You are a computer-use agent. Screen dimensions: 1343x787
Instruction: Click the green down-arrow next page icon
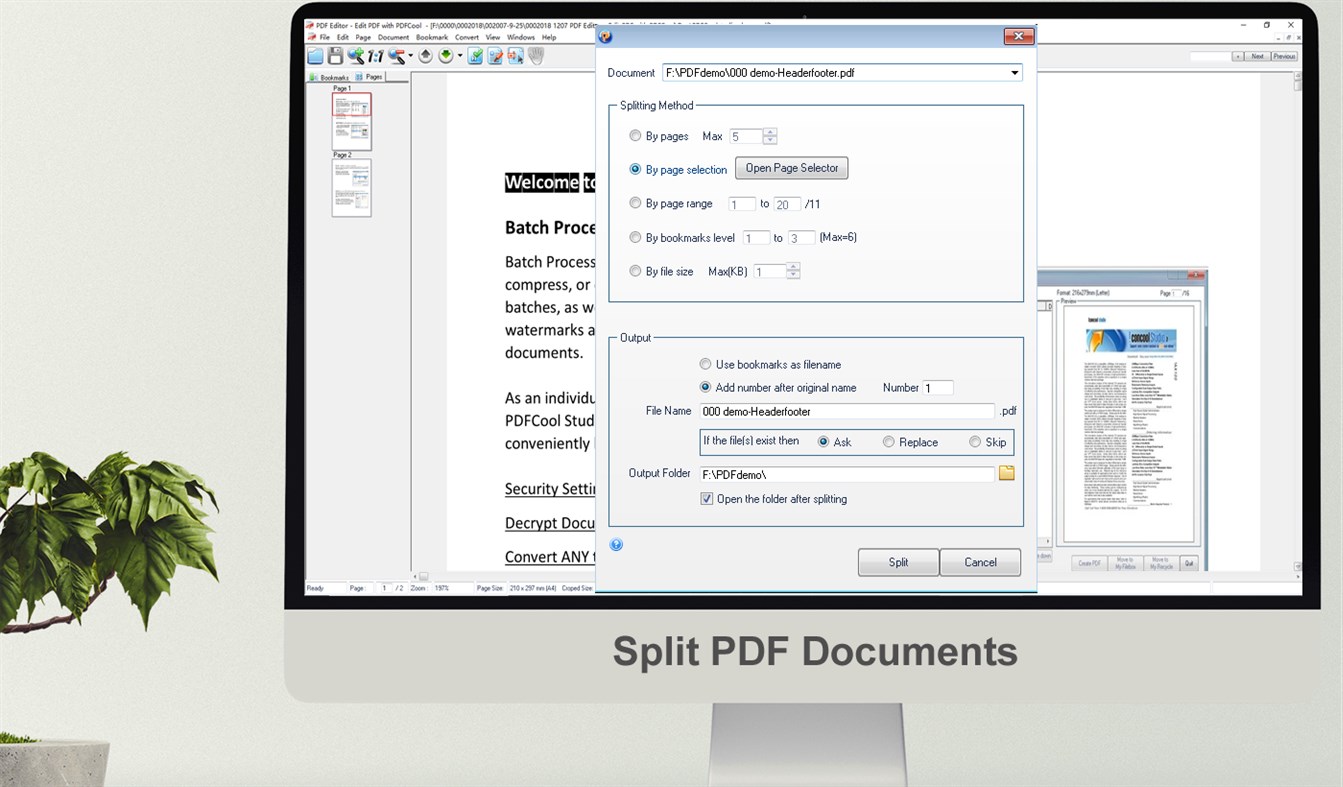pos(447,56)
